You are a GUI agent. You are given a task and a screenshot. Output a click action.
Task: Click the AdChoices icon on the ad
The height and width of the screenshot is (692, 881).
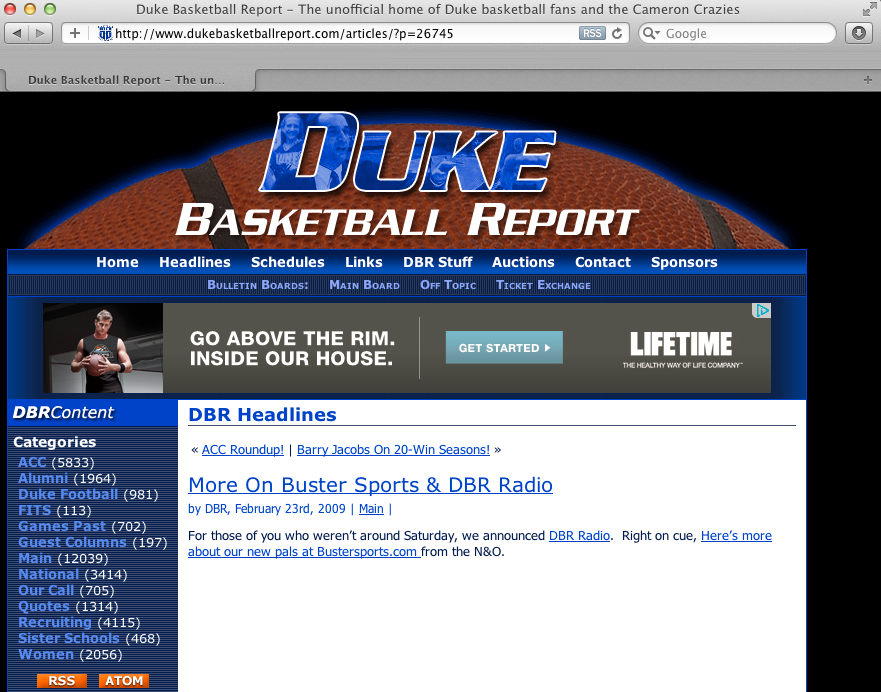coord(761,311)
